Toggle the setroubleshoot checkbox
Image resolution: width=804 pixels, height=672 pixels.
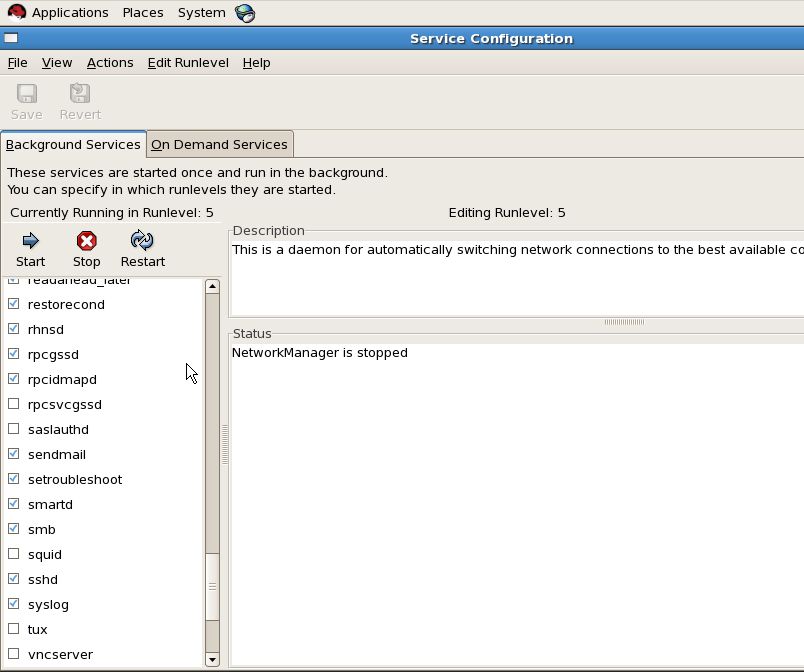tap(14, 479)
